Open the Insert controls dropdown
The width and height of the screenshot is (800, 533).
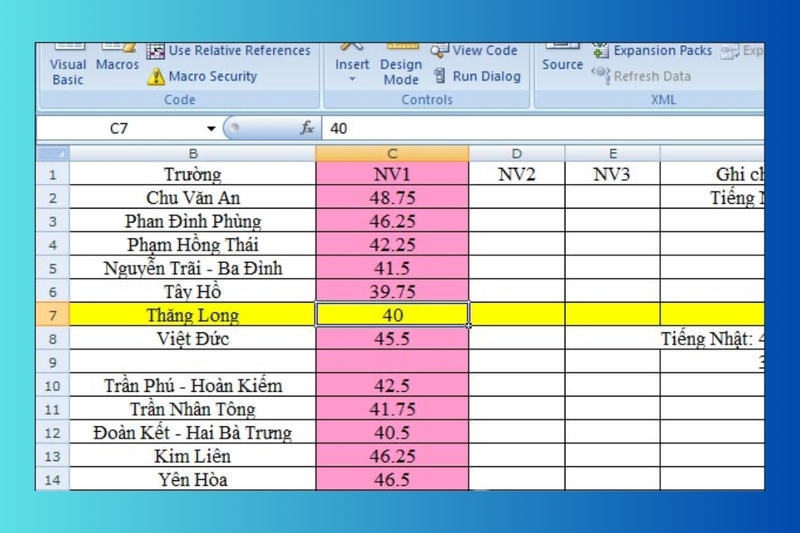352,64
